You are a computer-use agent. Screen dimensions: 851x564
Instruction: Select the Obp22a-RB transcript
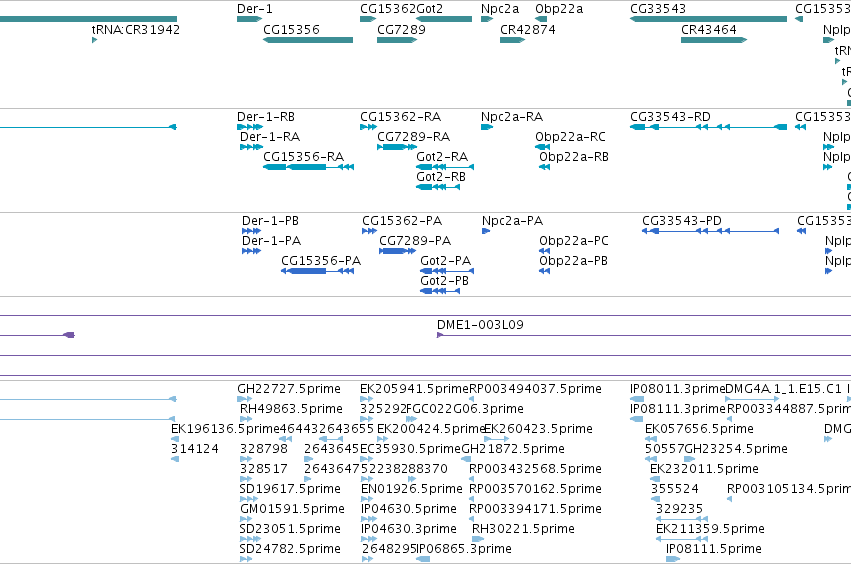coord(544,167)
